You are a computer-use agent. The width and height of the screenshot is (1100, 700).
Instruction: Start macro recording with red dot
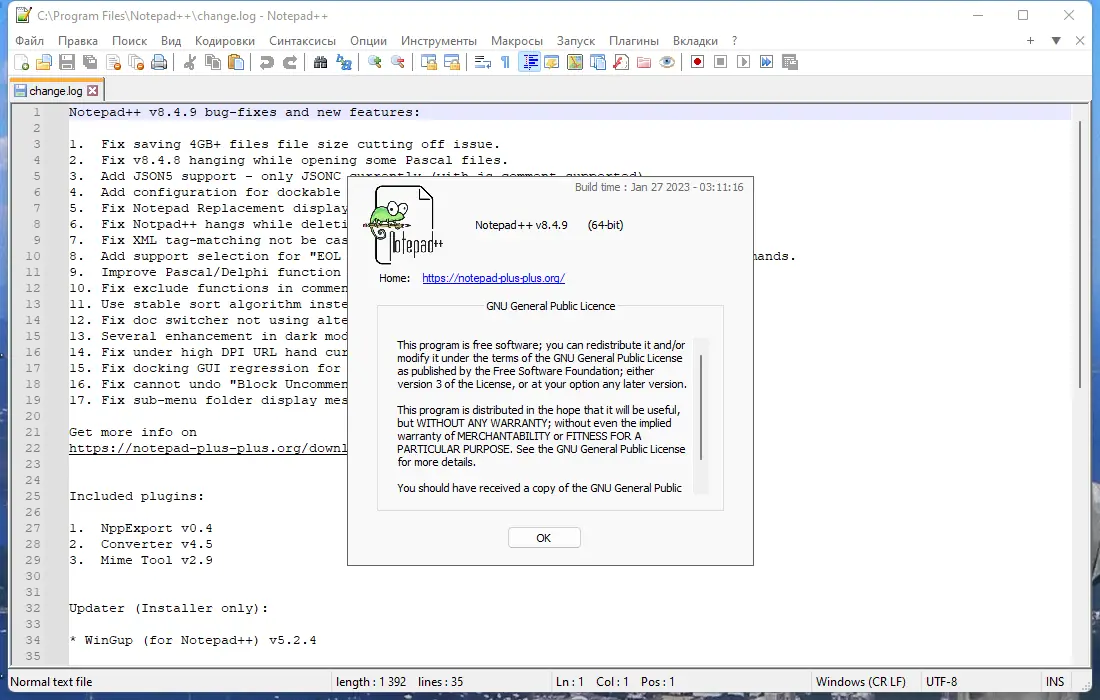[697, 62]
